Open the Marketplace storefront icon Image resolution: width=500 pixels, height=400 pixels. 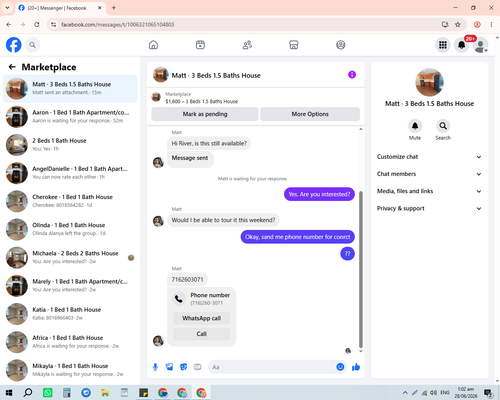[294, 45]
